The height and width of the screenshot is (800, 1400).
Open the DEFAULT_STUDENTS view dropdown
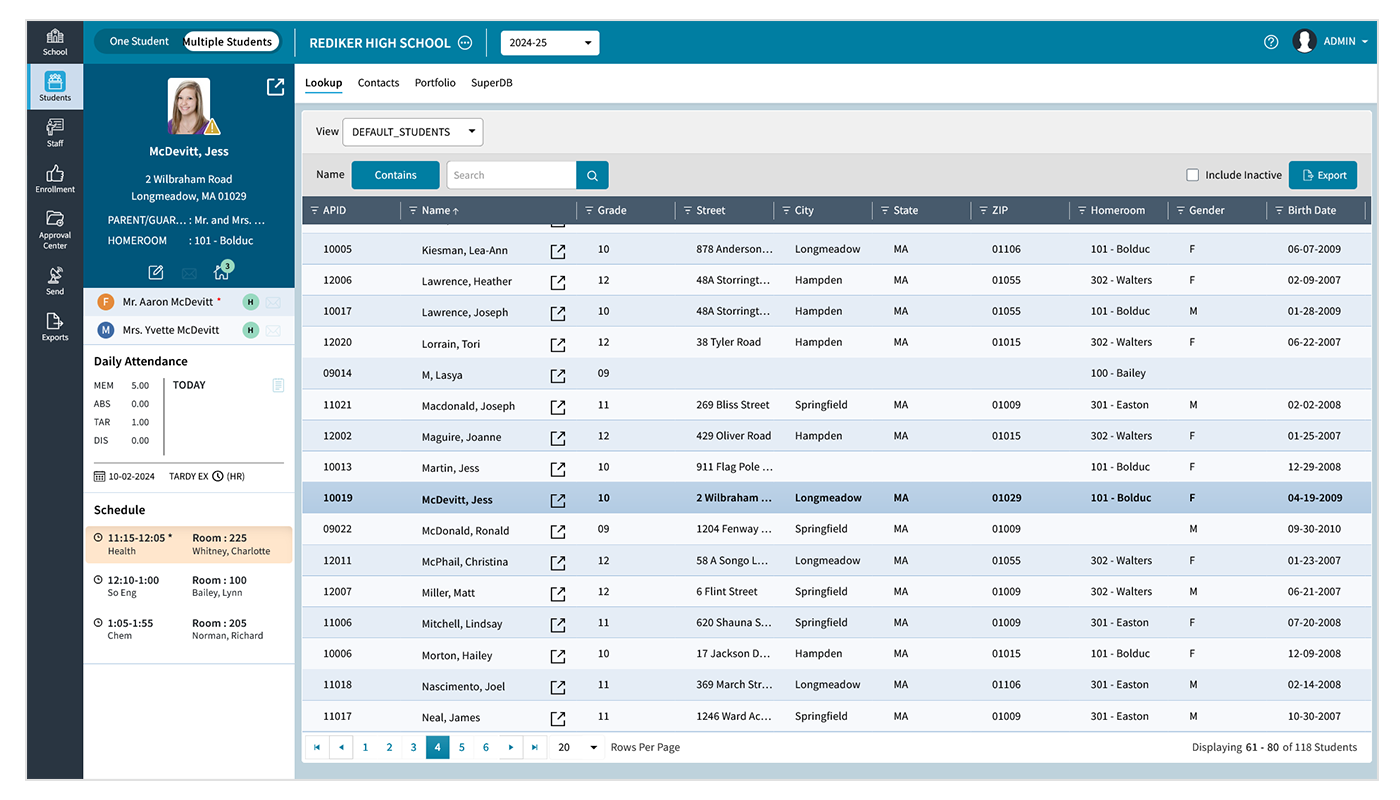pyautogui.click(x=412, y=131)
